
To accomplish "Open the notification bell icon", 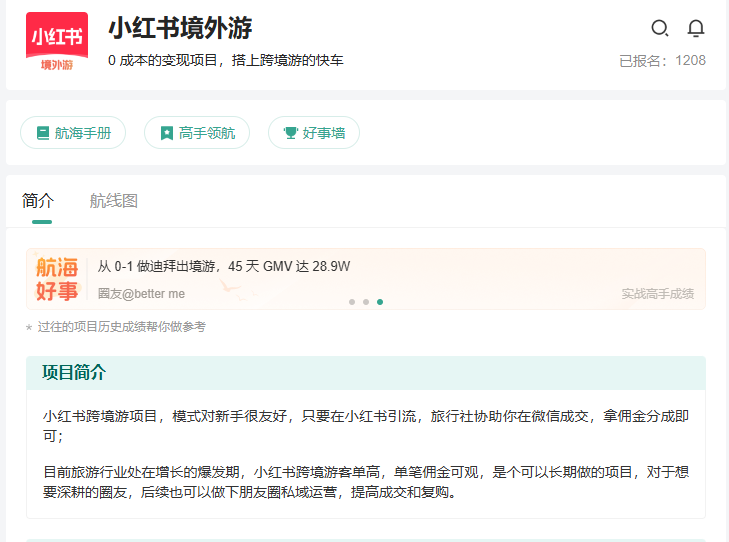I will click(696, 28).
